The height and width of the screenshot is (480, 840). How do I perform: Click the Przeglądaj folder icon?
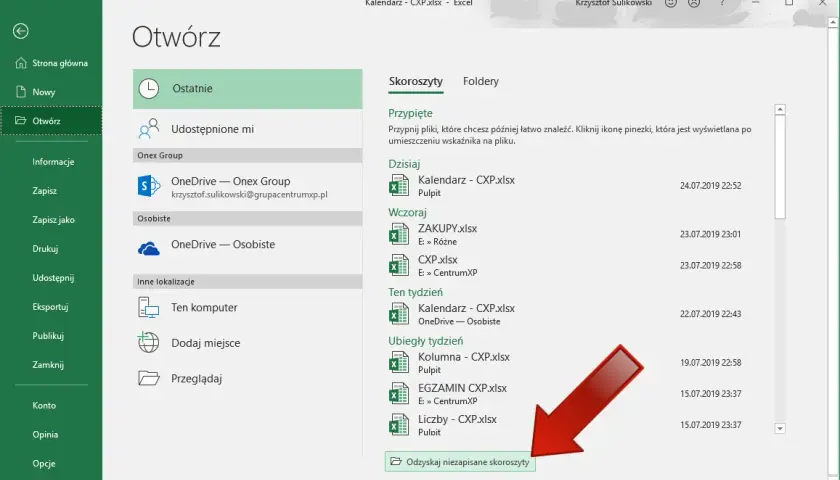[149, 378]
